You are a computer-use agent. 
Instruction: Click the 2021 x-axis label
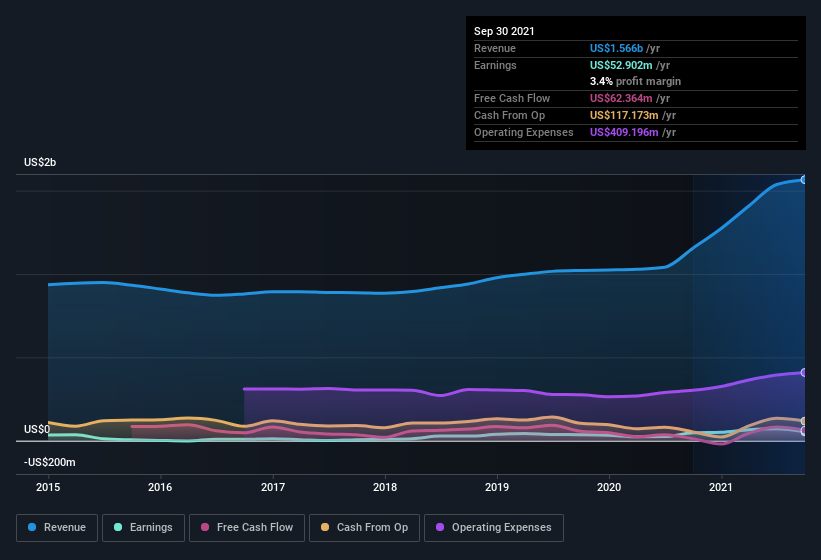pos(721,487)
